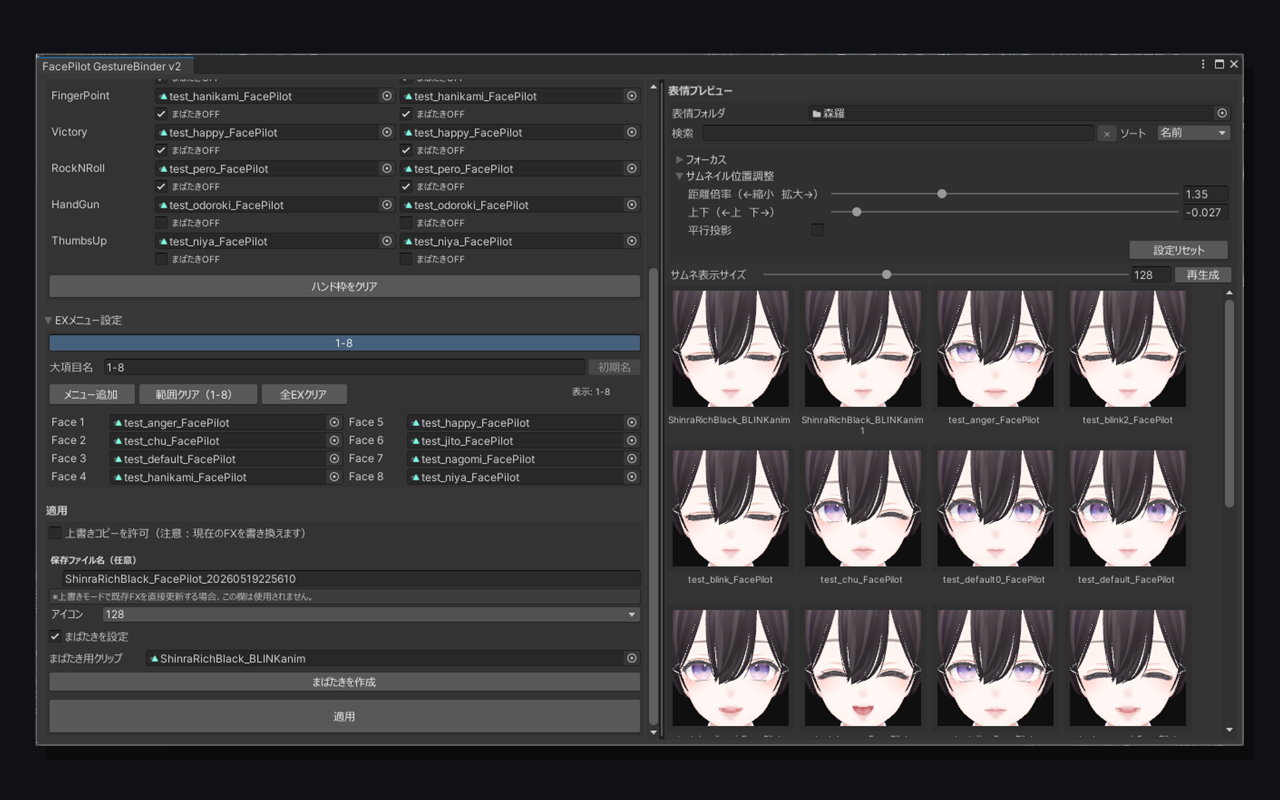The height and width of the screenshot is (800, 1280).
Task: Click the 再生成 button
Action: click(x=1203, y=275)
